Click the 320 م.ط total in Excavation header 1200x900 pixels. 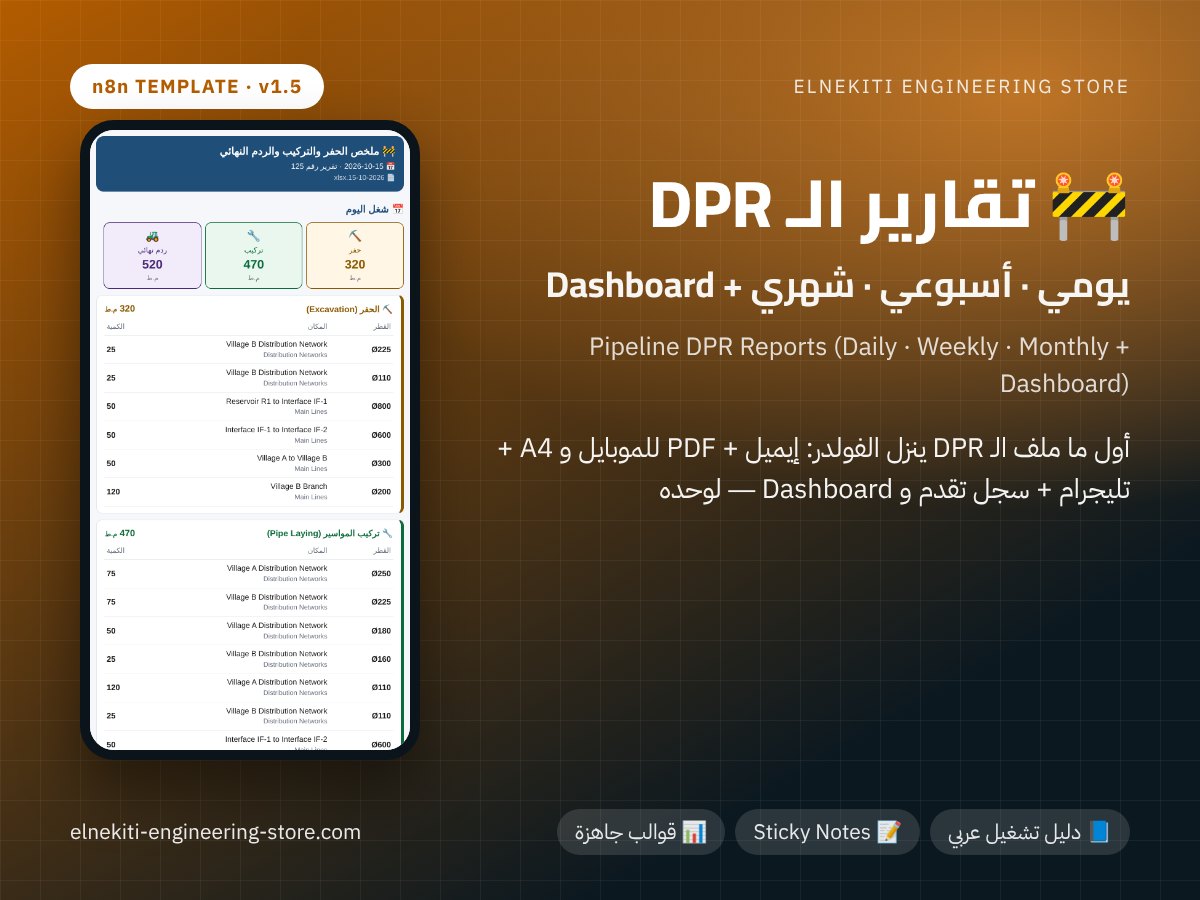[121, 309]
